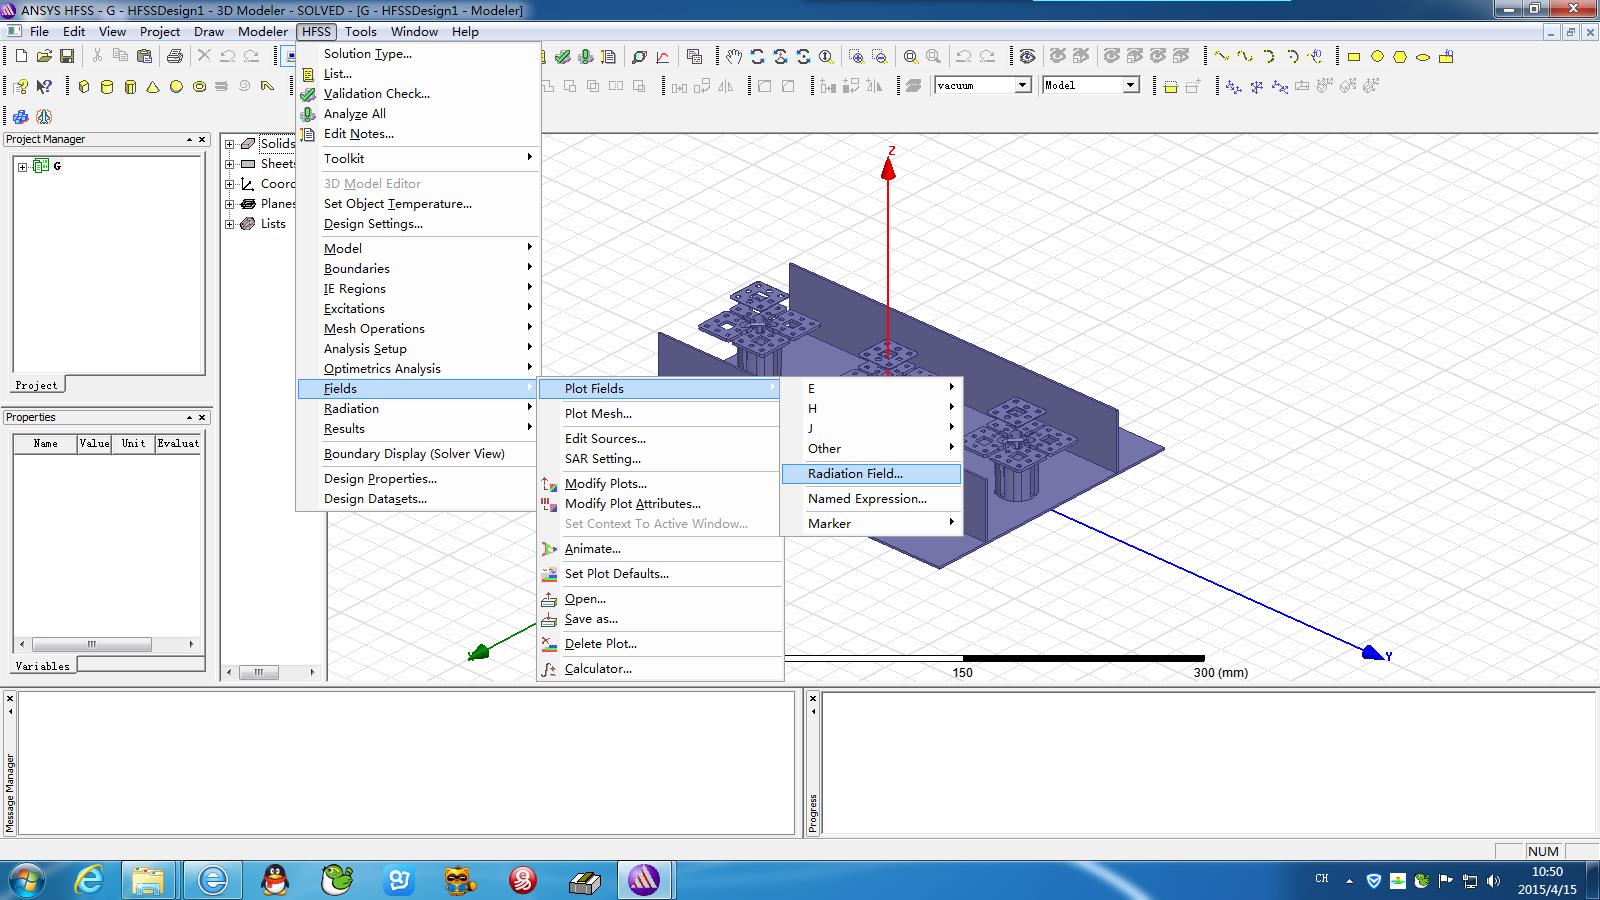1600x900 pixels.
Task: Expand the Sheets tree node
Action: tap(229, 164)
